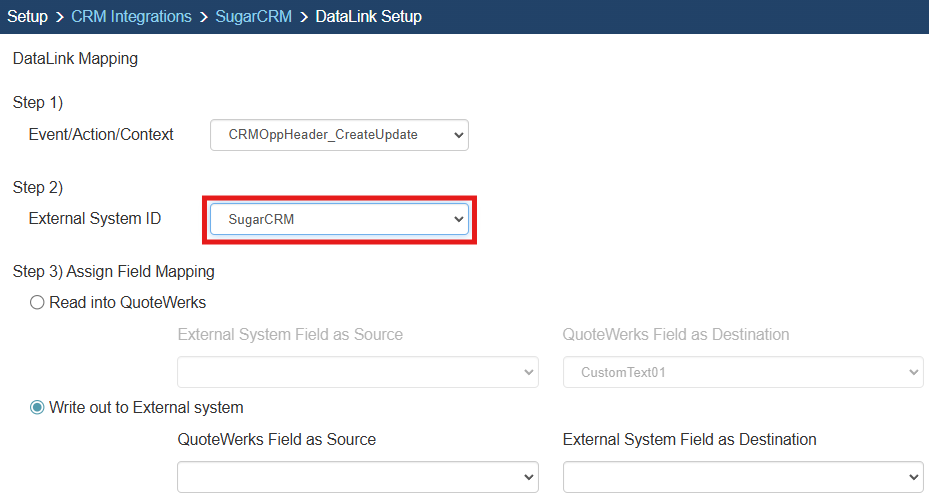The width and height of the screenshot is (929, 504).
Task: Select the Read into QuoteWerks radio button
Action: point(38,302)
